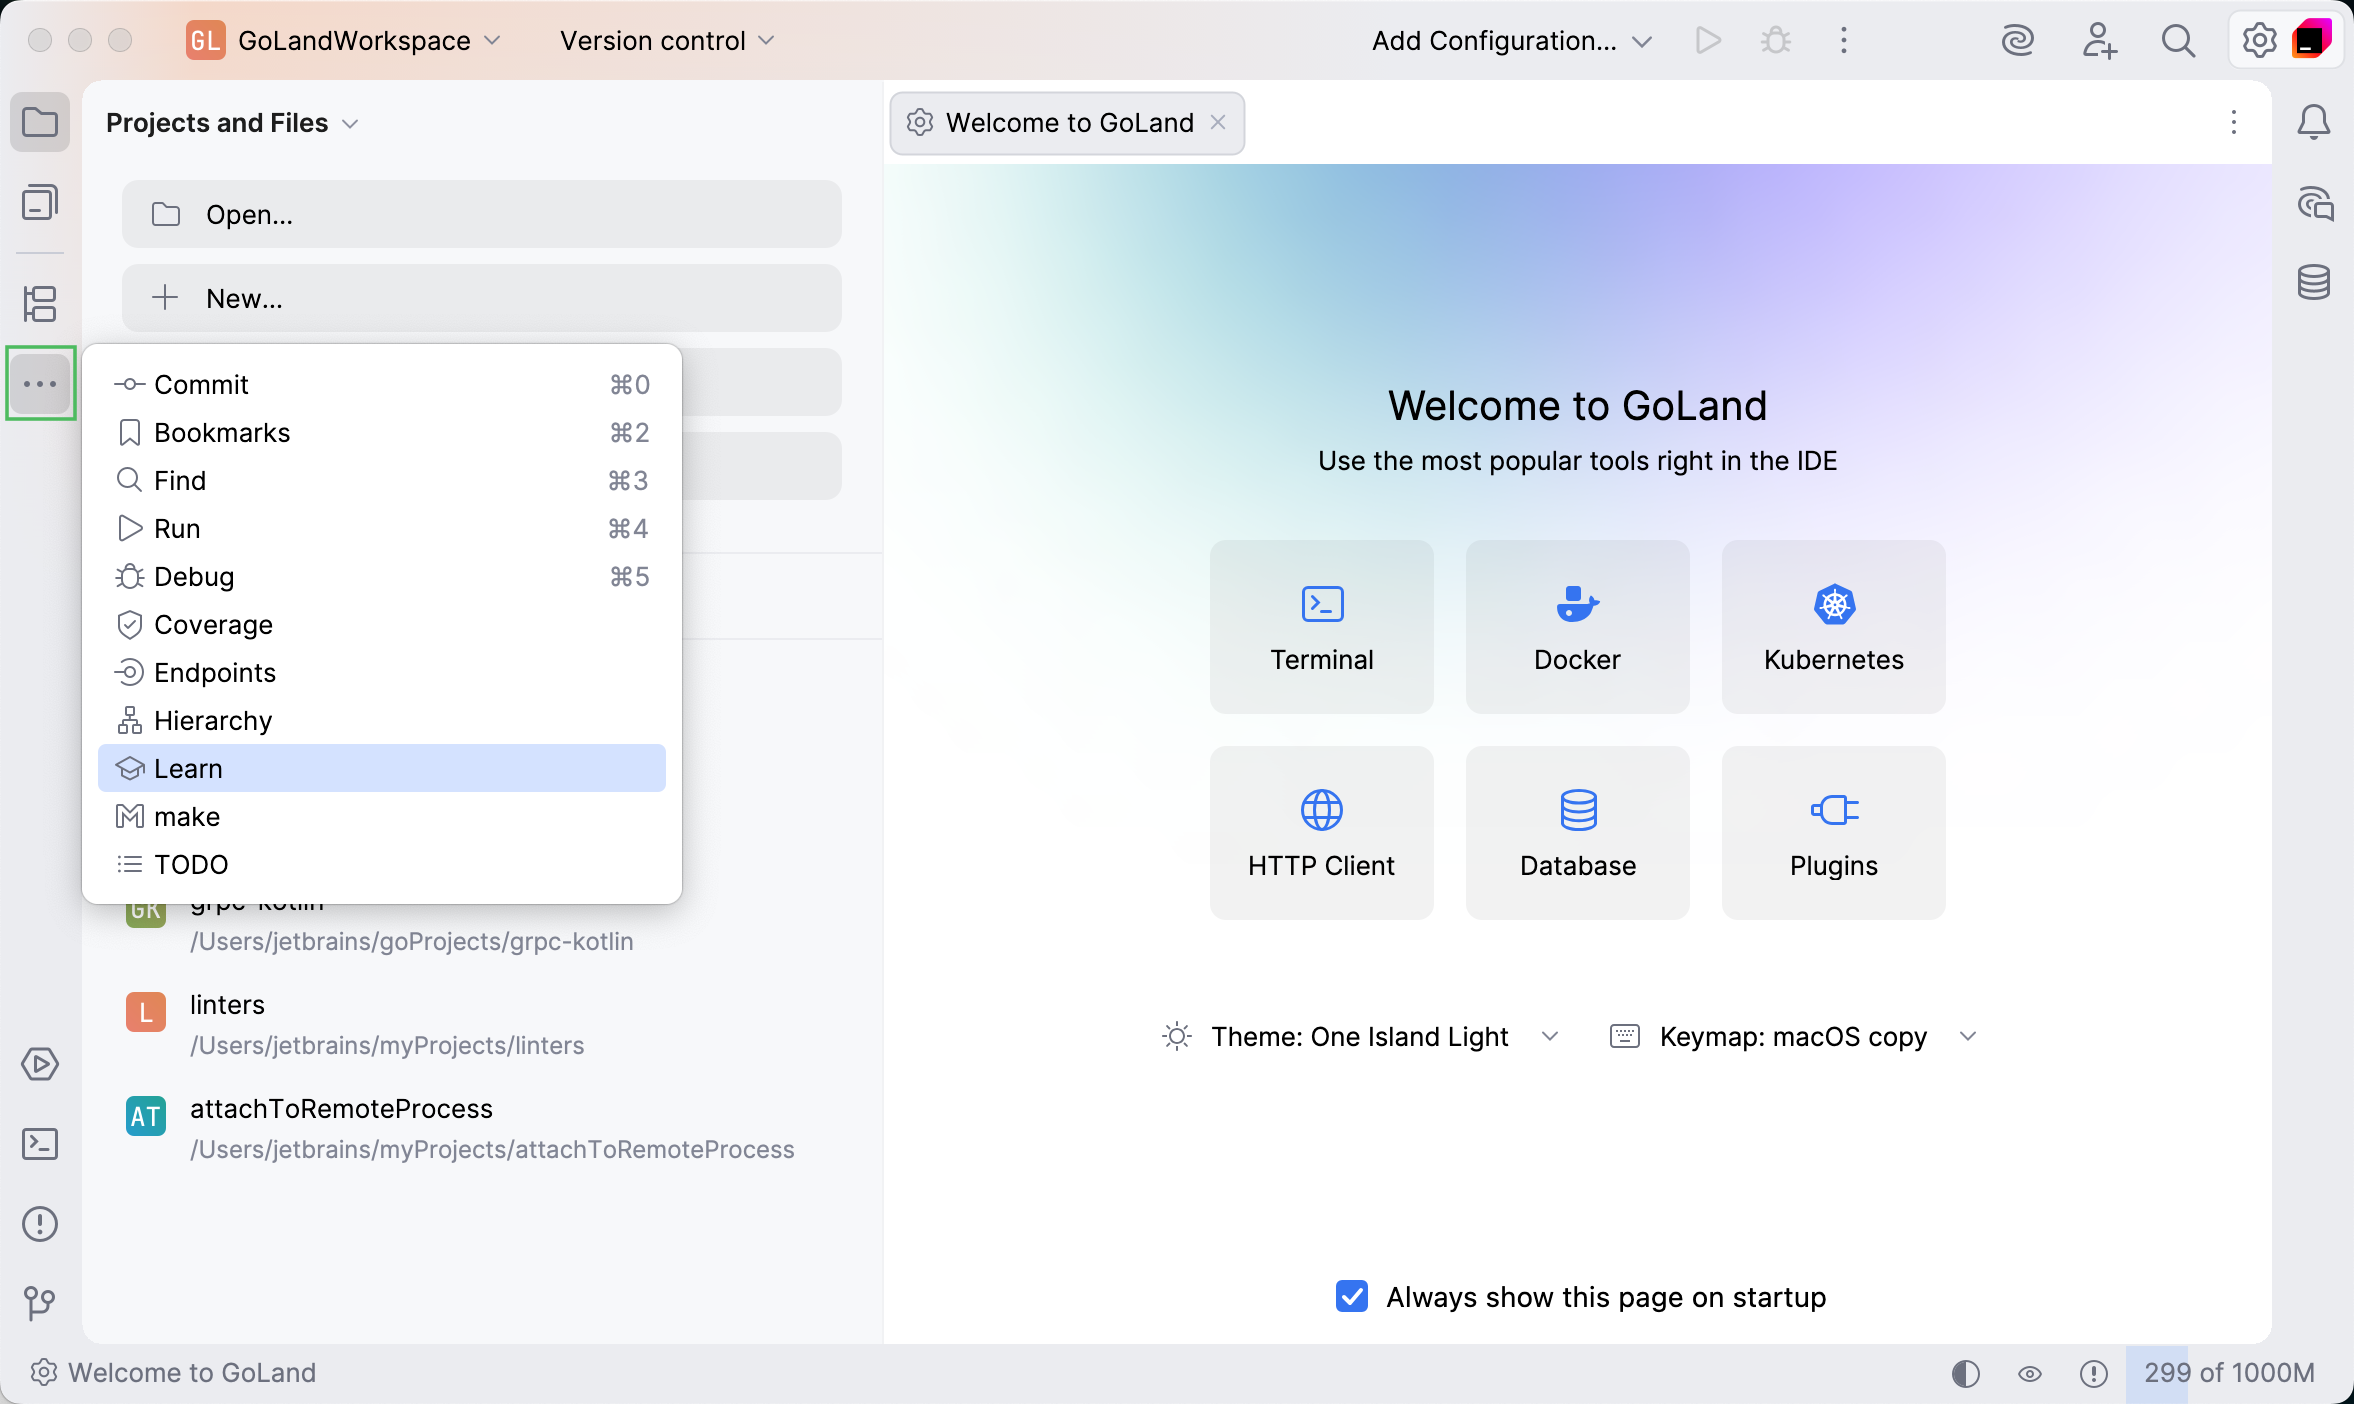The image size is (2354, 1404).
Task: Toggle the half-circle contrast icon in status bar
Action: pos(1966,1373)
